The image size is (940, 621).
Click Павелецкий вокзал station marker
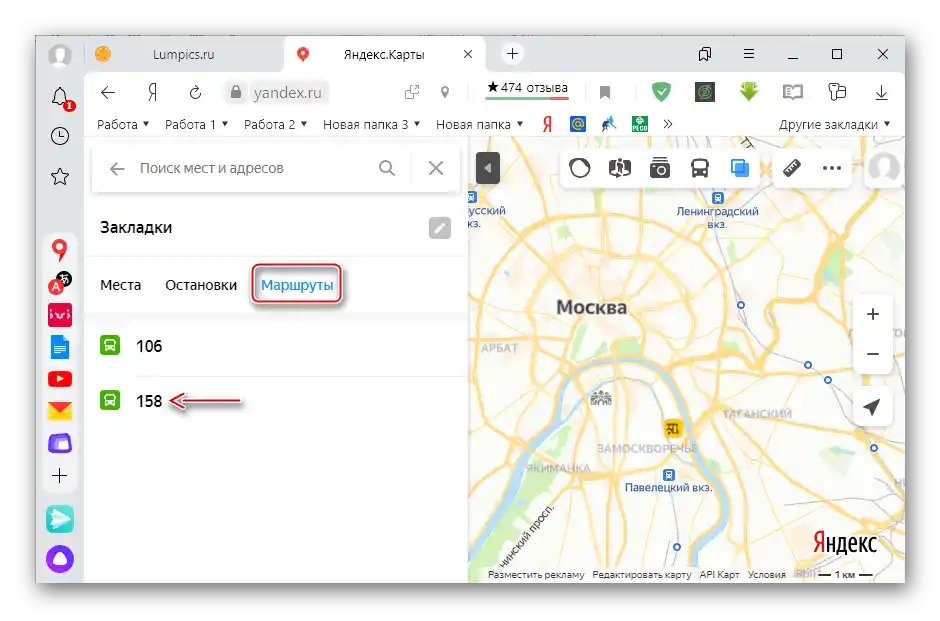pyautogui.click(x=669, y=475)
